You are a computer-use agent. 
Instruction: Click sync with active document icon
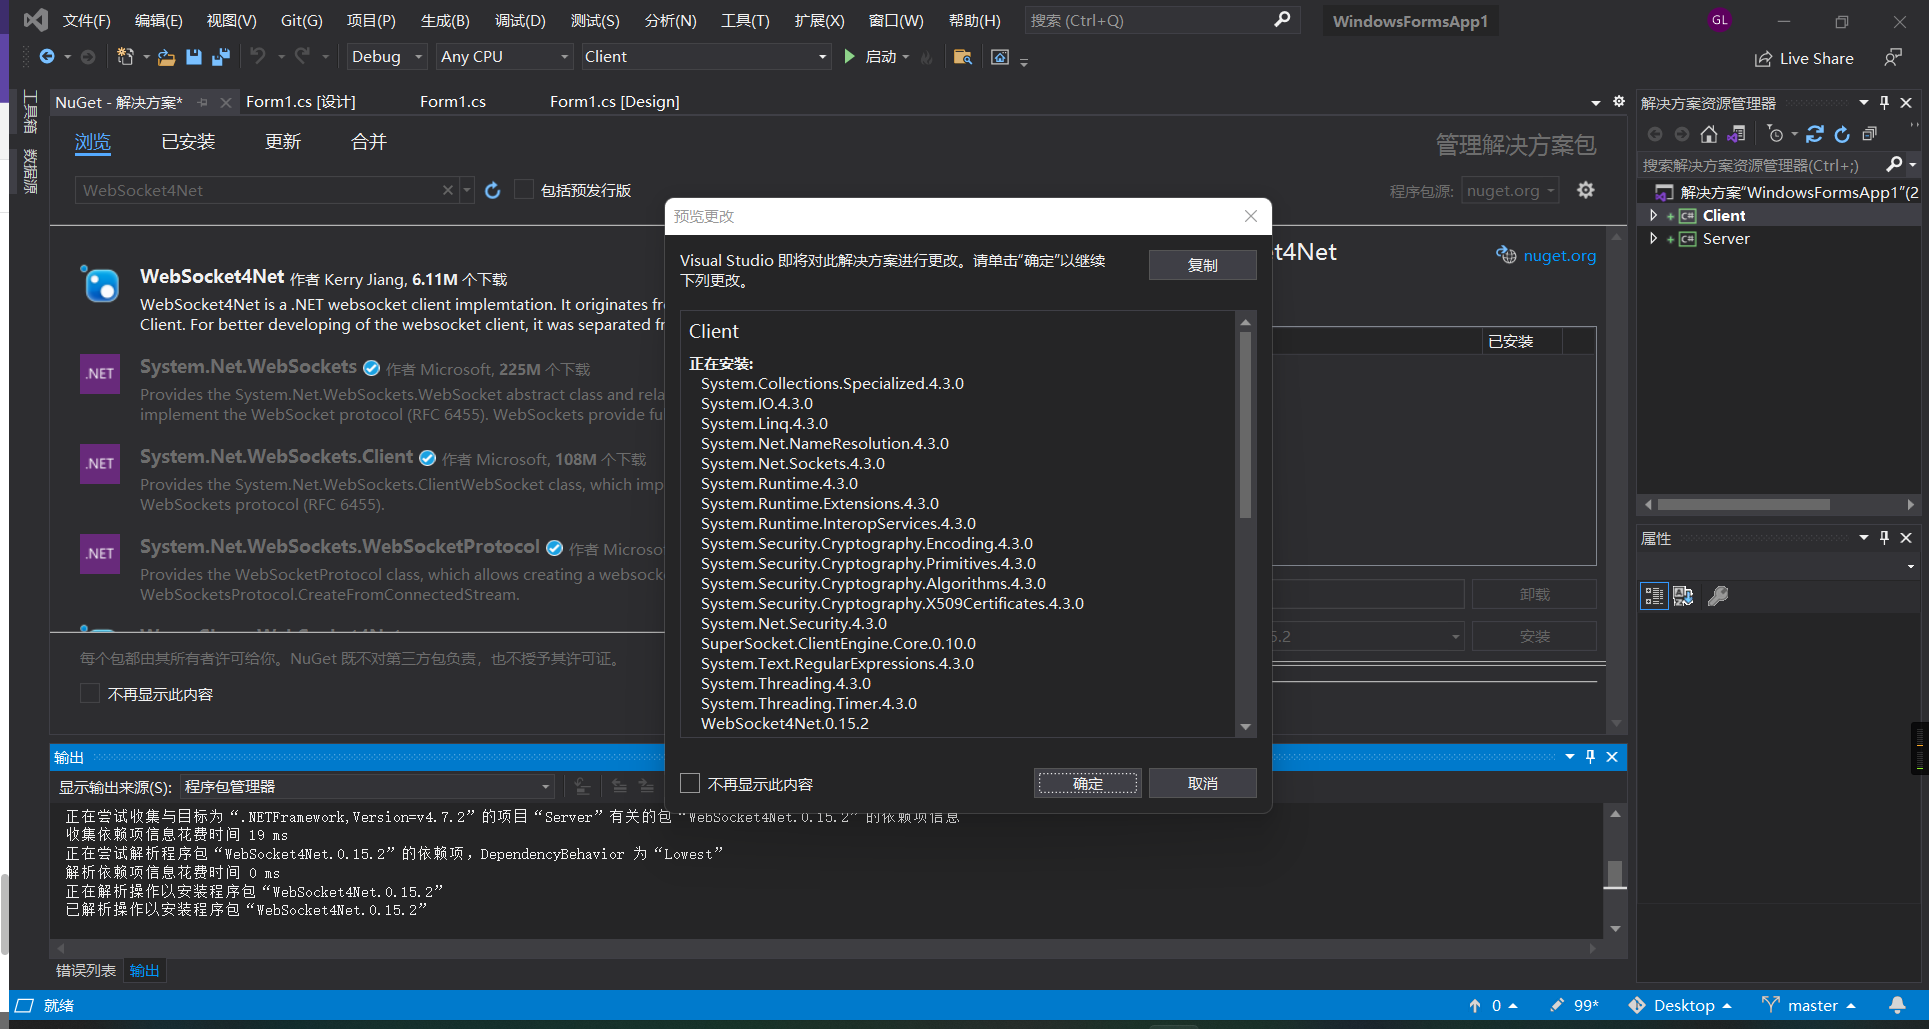pyautogui.click(x=1815, y=134)
